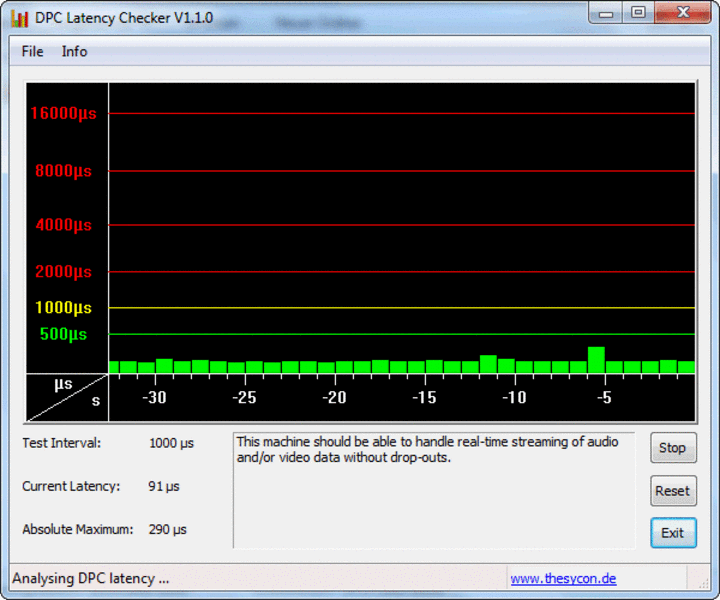Click the 2000µs axis label
The width and height of the screenshot is (720, 600).
63,272
